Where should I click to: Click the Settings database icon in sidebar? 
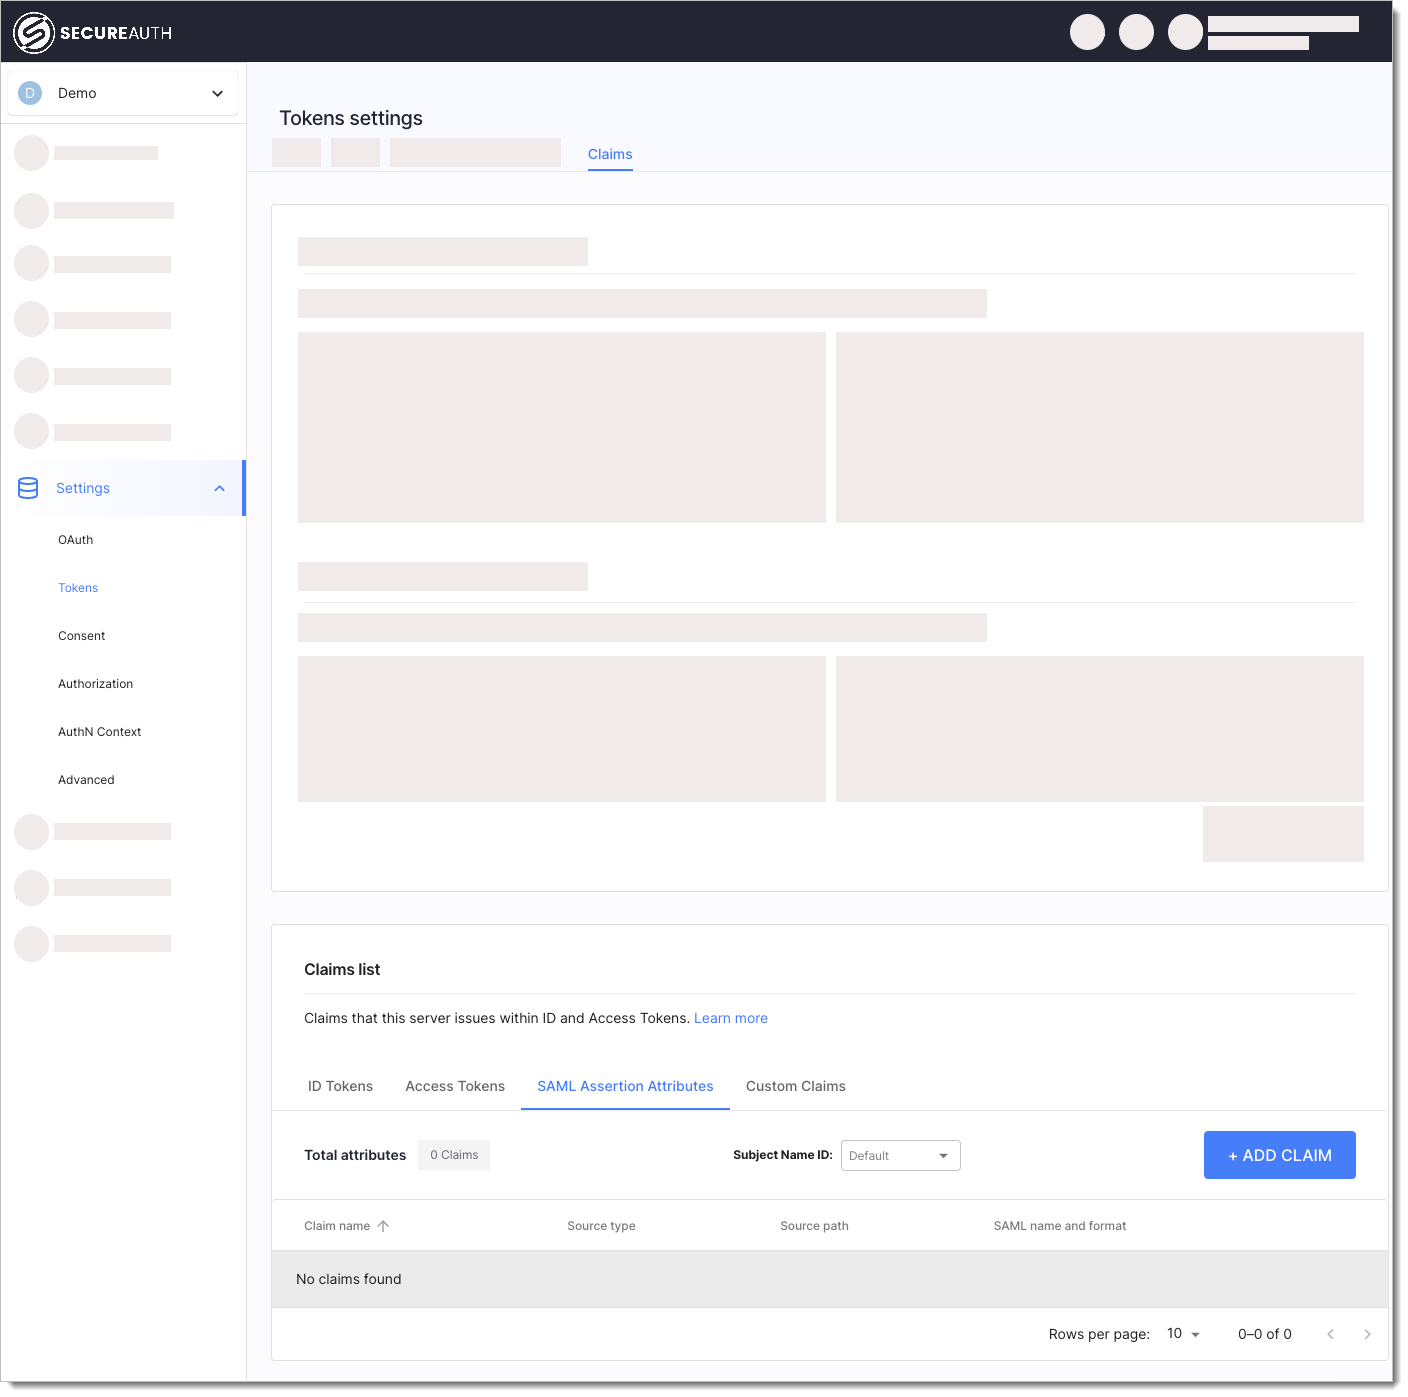point(28,488)
